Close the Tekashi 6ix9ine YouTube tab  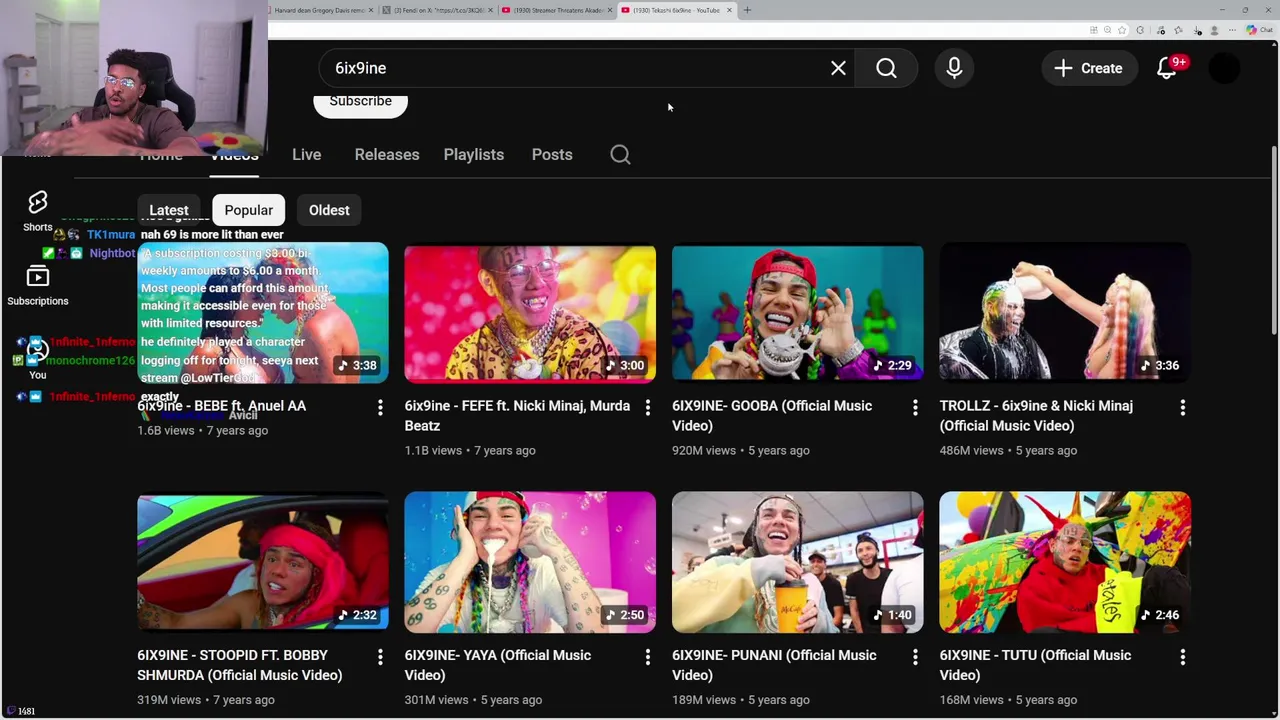[729, 10]
